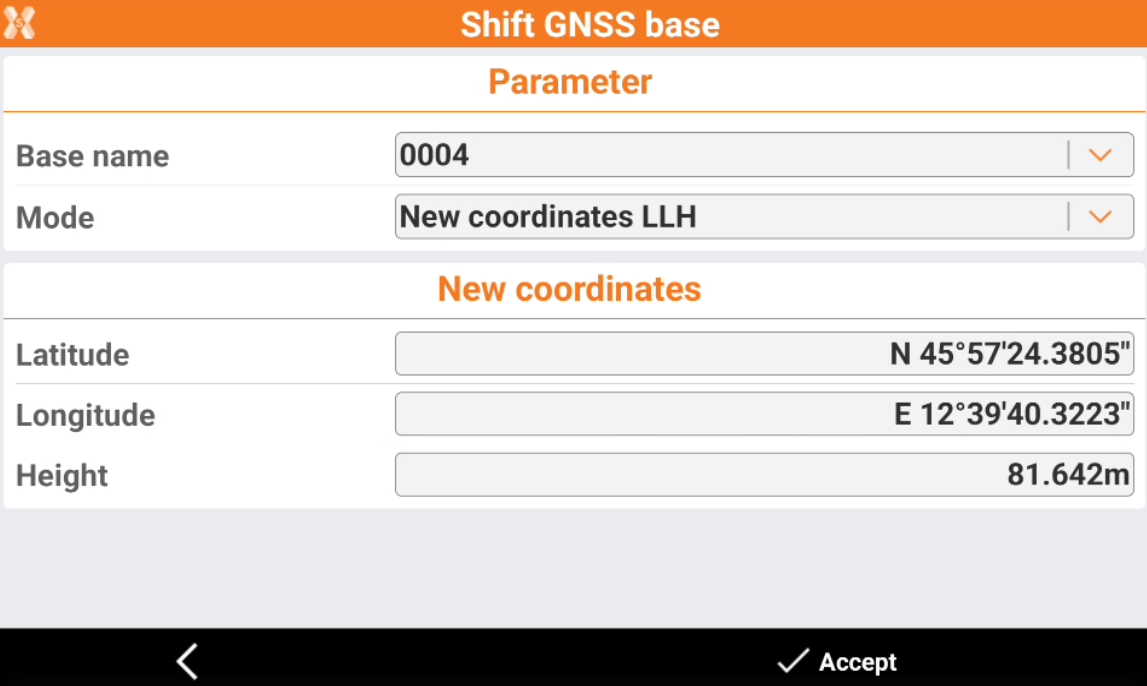Click the Accept checkmark icon
1147x686 pixels.
[x=793, y=661]
